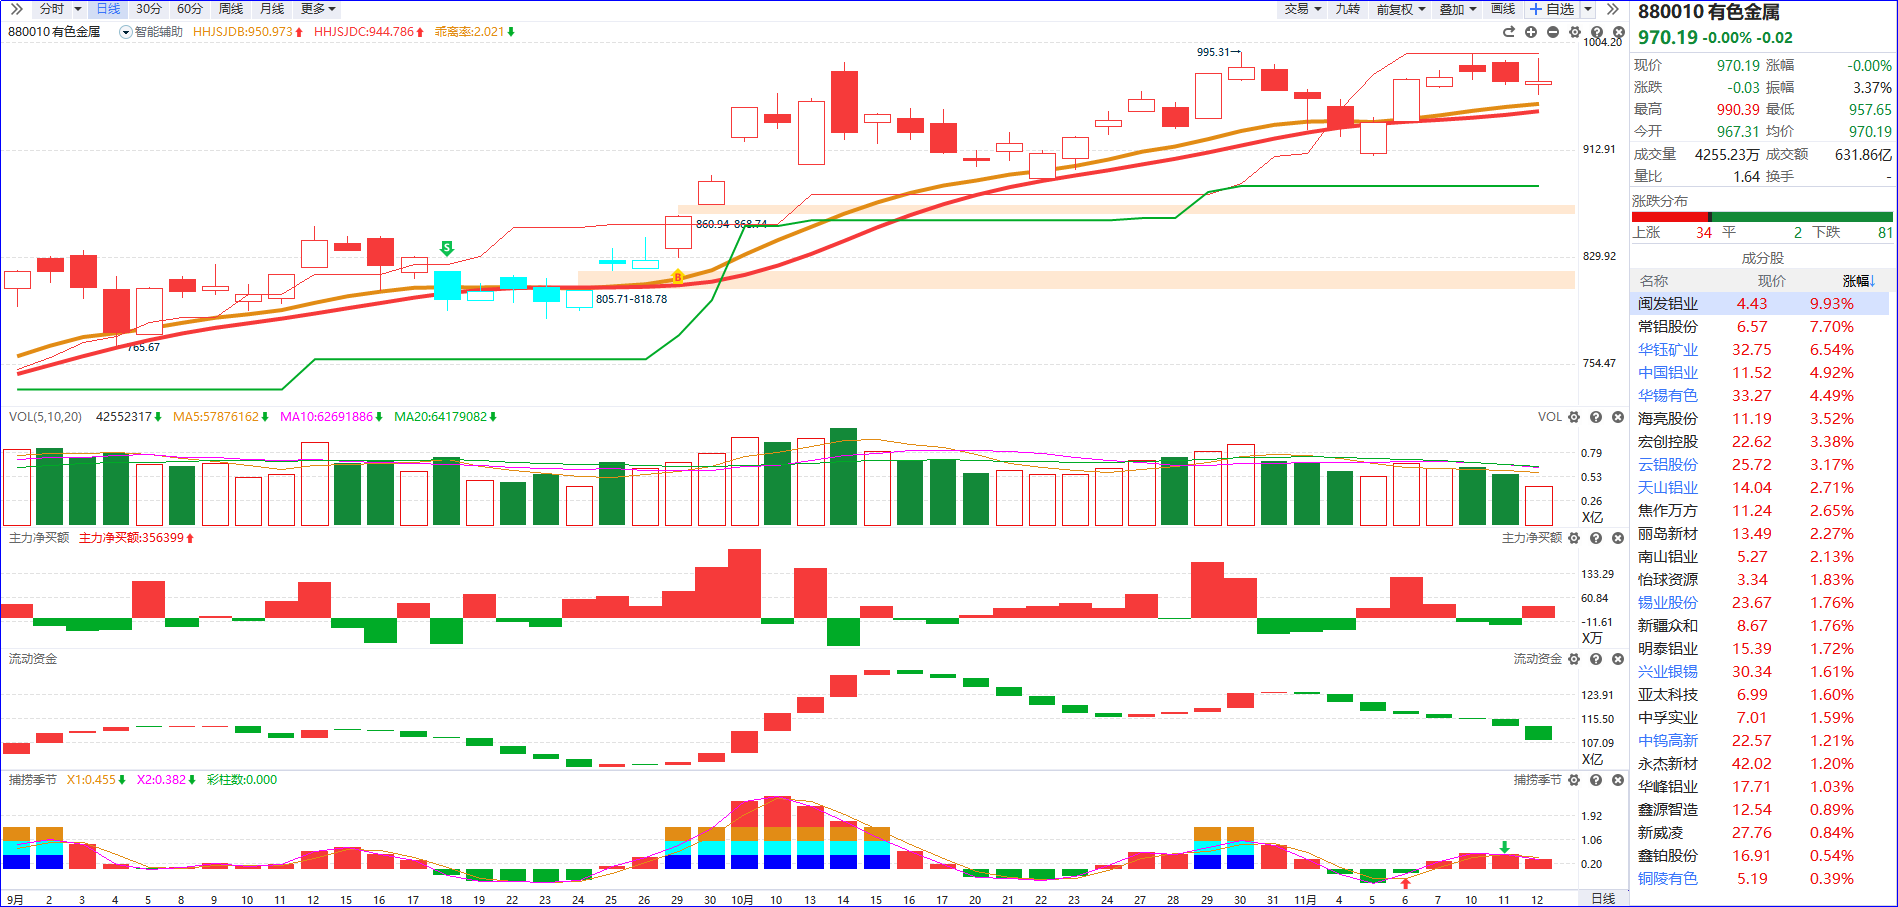
Task: Open 兴业银锡 stock link
Action: 1668,672
